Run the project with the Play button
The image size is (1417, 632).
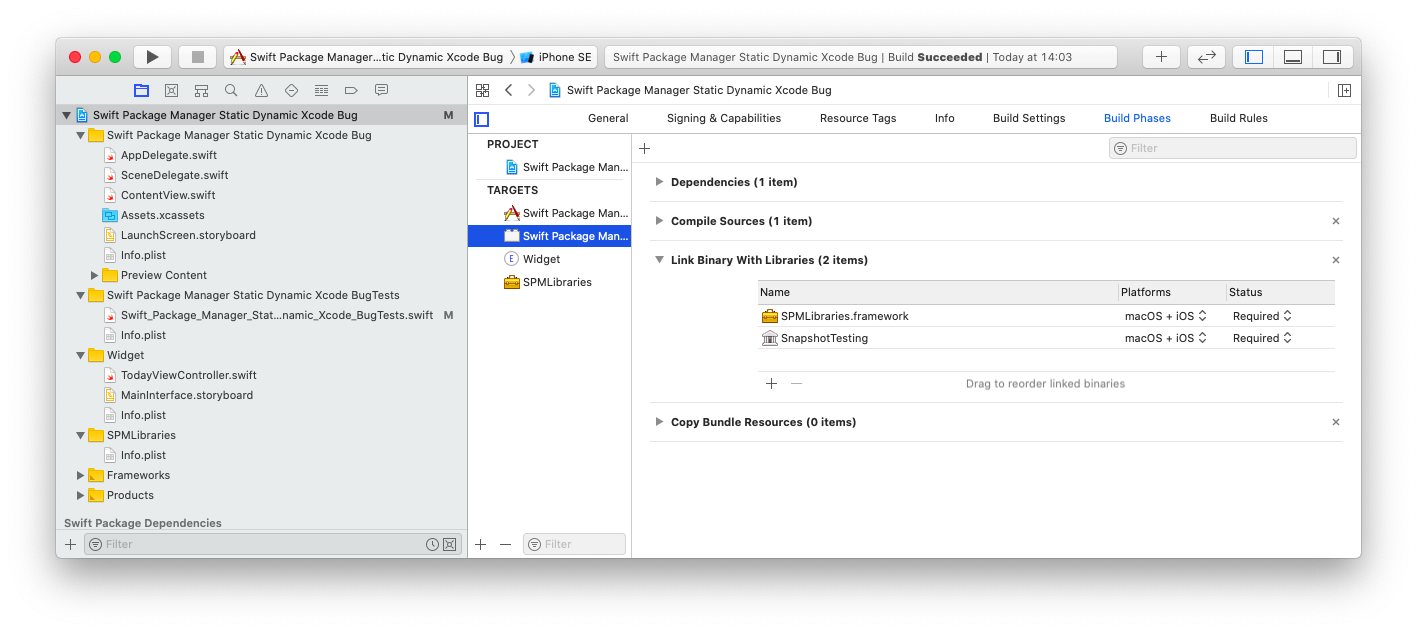click(x=153, y=57)
